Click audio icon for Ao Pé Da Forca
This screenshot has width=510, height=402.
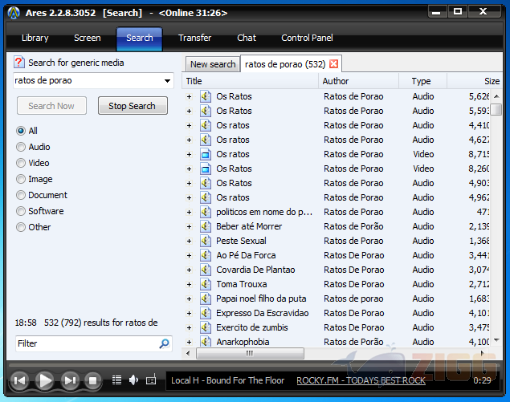click(206, 255)
